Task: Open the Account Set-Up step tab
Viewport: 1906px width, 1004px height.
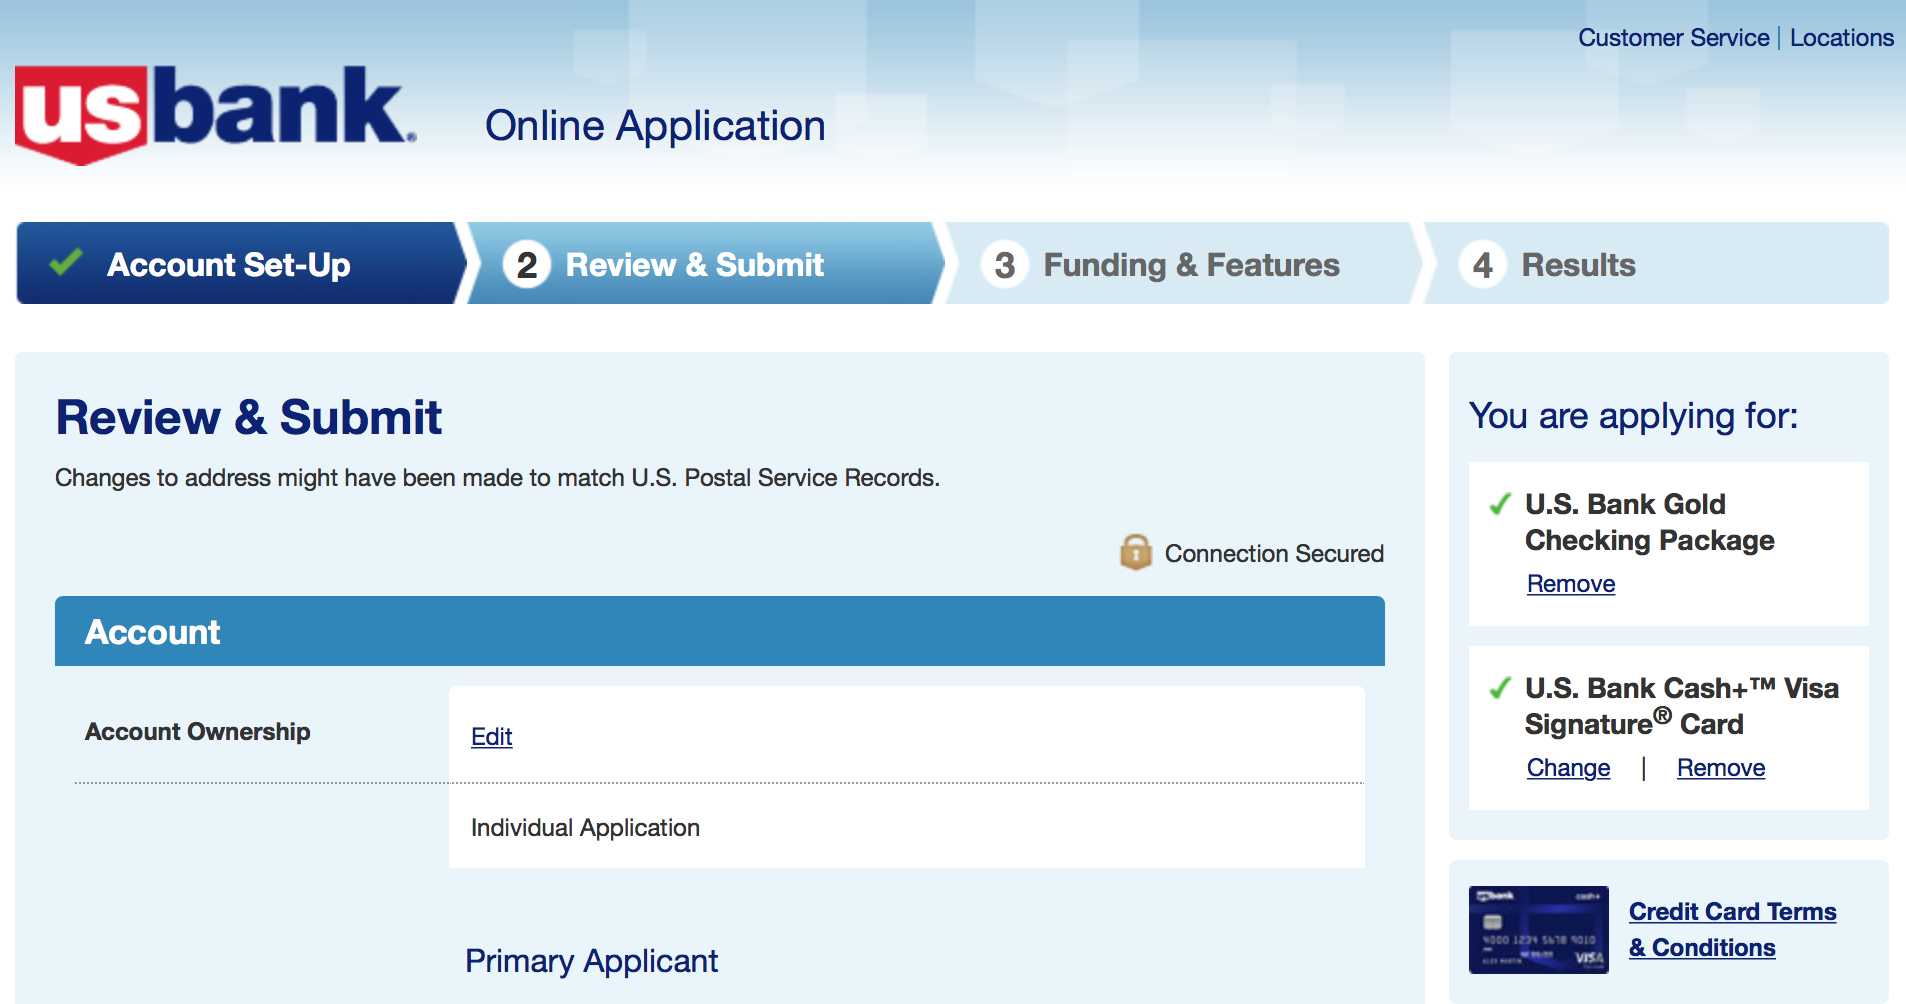Action: [x=240, y=263]
